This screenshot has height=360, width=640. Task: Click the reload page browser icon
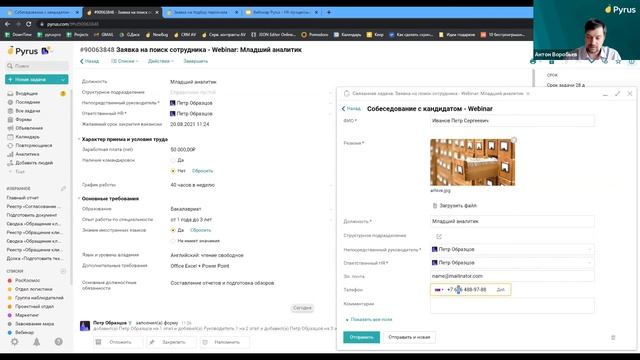29,24
